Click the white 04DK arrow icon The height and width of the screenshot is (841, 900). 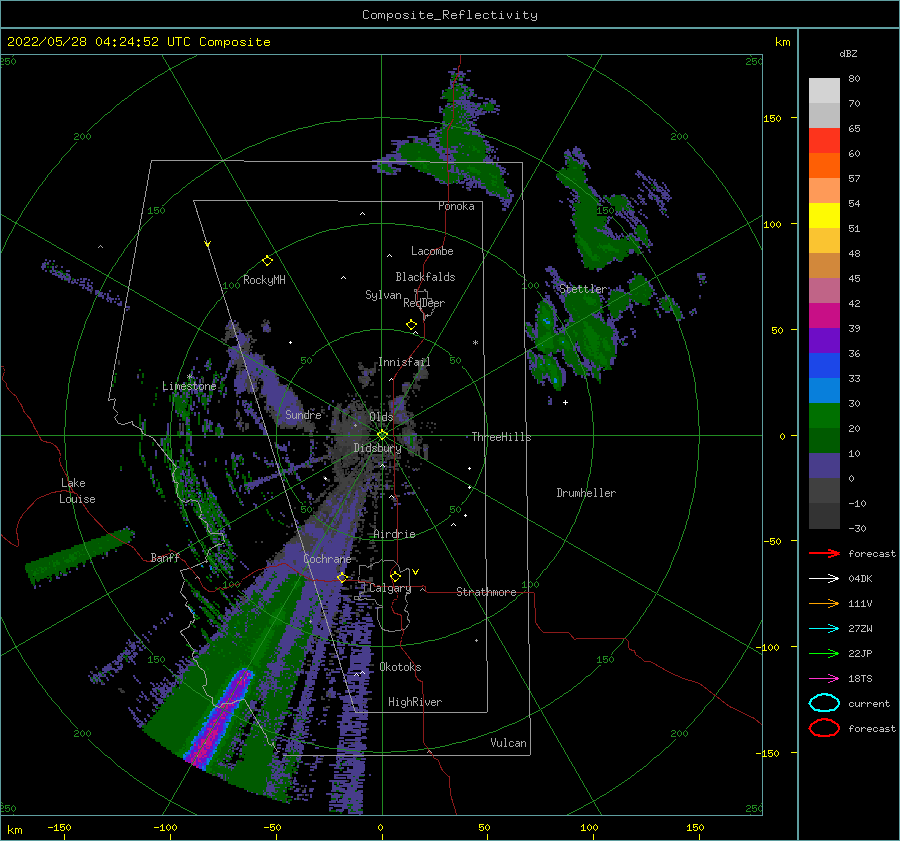[x=824, y=579]
